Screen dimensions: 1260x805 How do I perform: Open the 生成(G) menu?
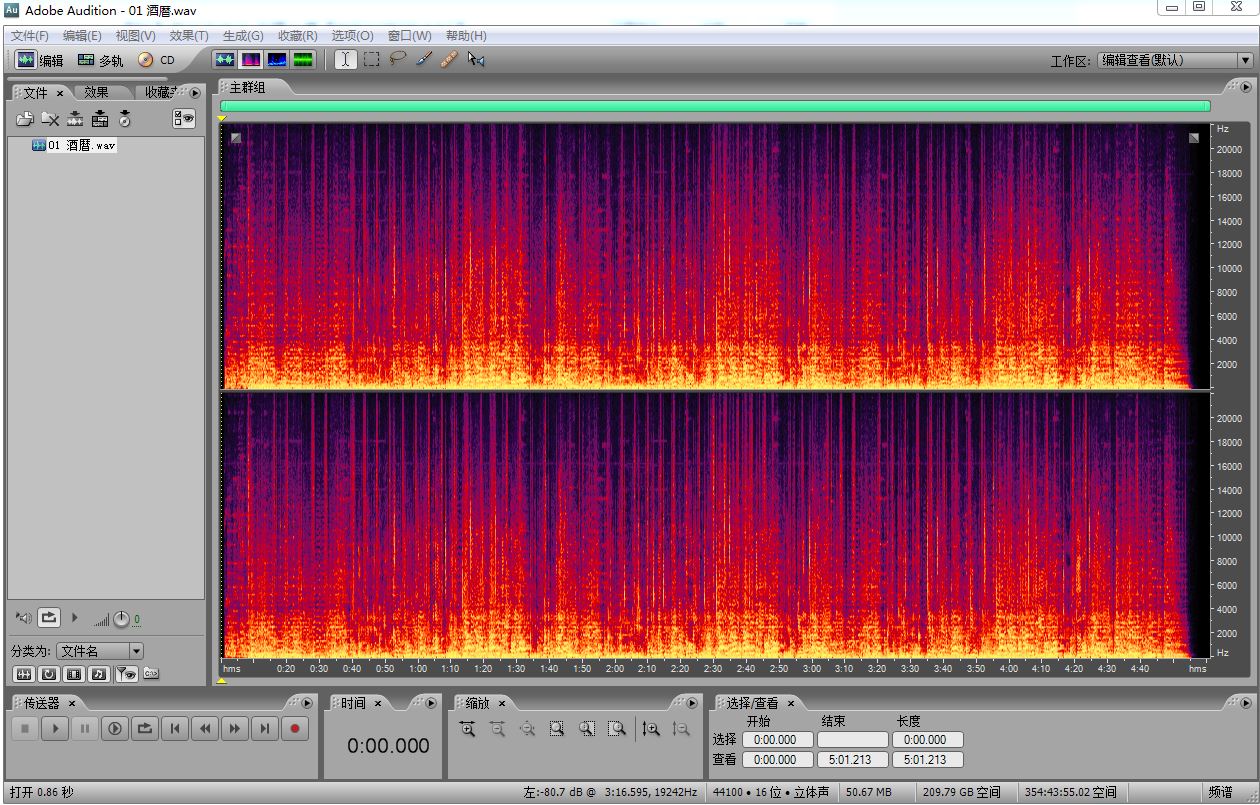(x=243, y=35)
